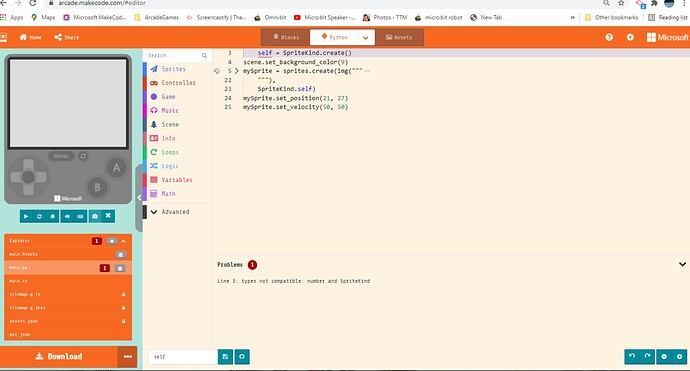The width and height of the screenshot is (690, 371).
Task: Tap the simulator A button
Action: 116,168
